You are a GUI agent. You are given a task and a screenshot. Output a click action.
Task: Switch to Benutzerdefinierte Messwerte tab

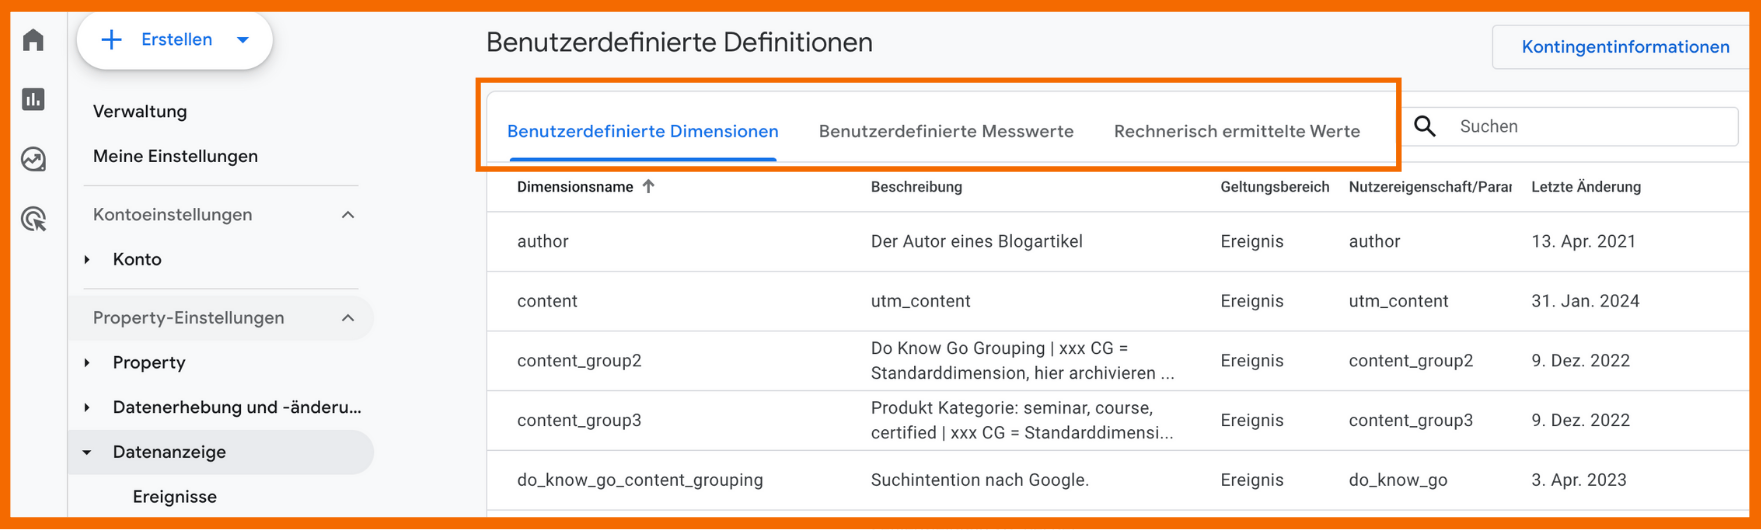click(x=946, y=131)
